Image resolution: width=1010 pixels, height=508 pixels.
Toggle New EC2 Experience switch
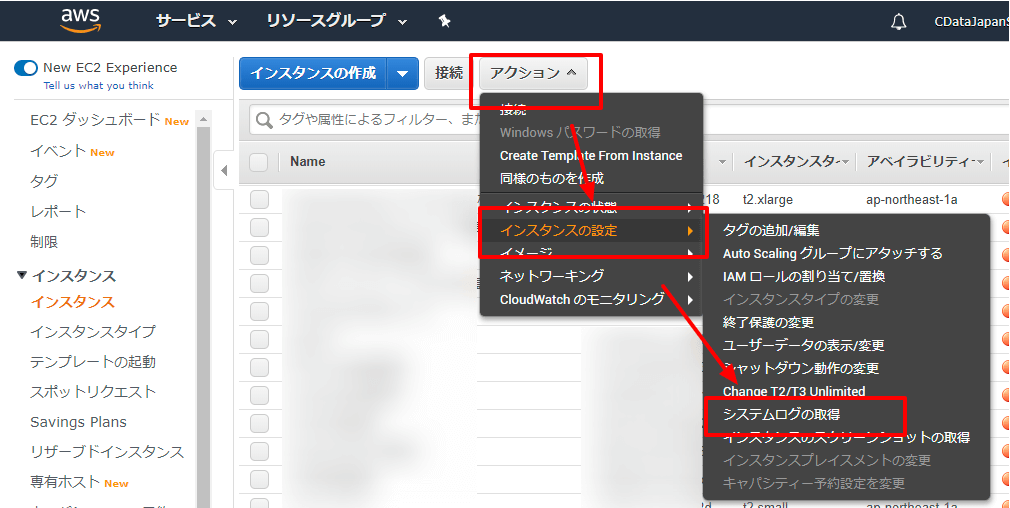(x=26, y=68)
